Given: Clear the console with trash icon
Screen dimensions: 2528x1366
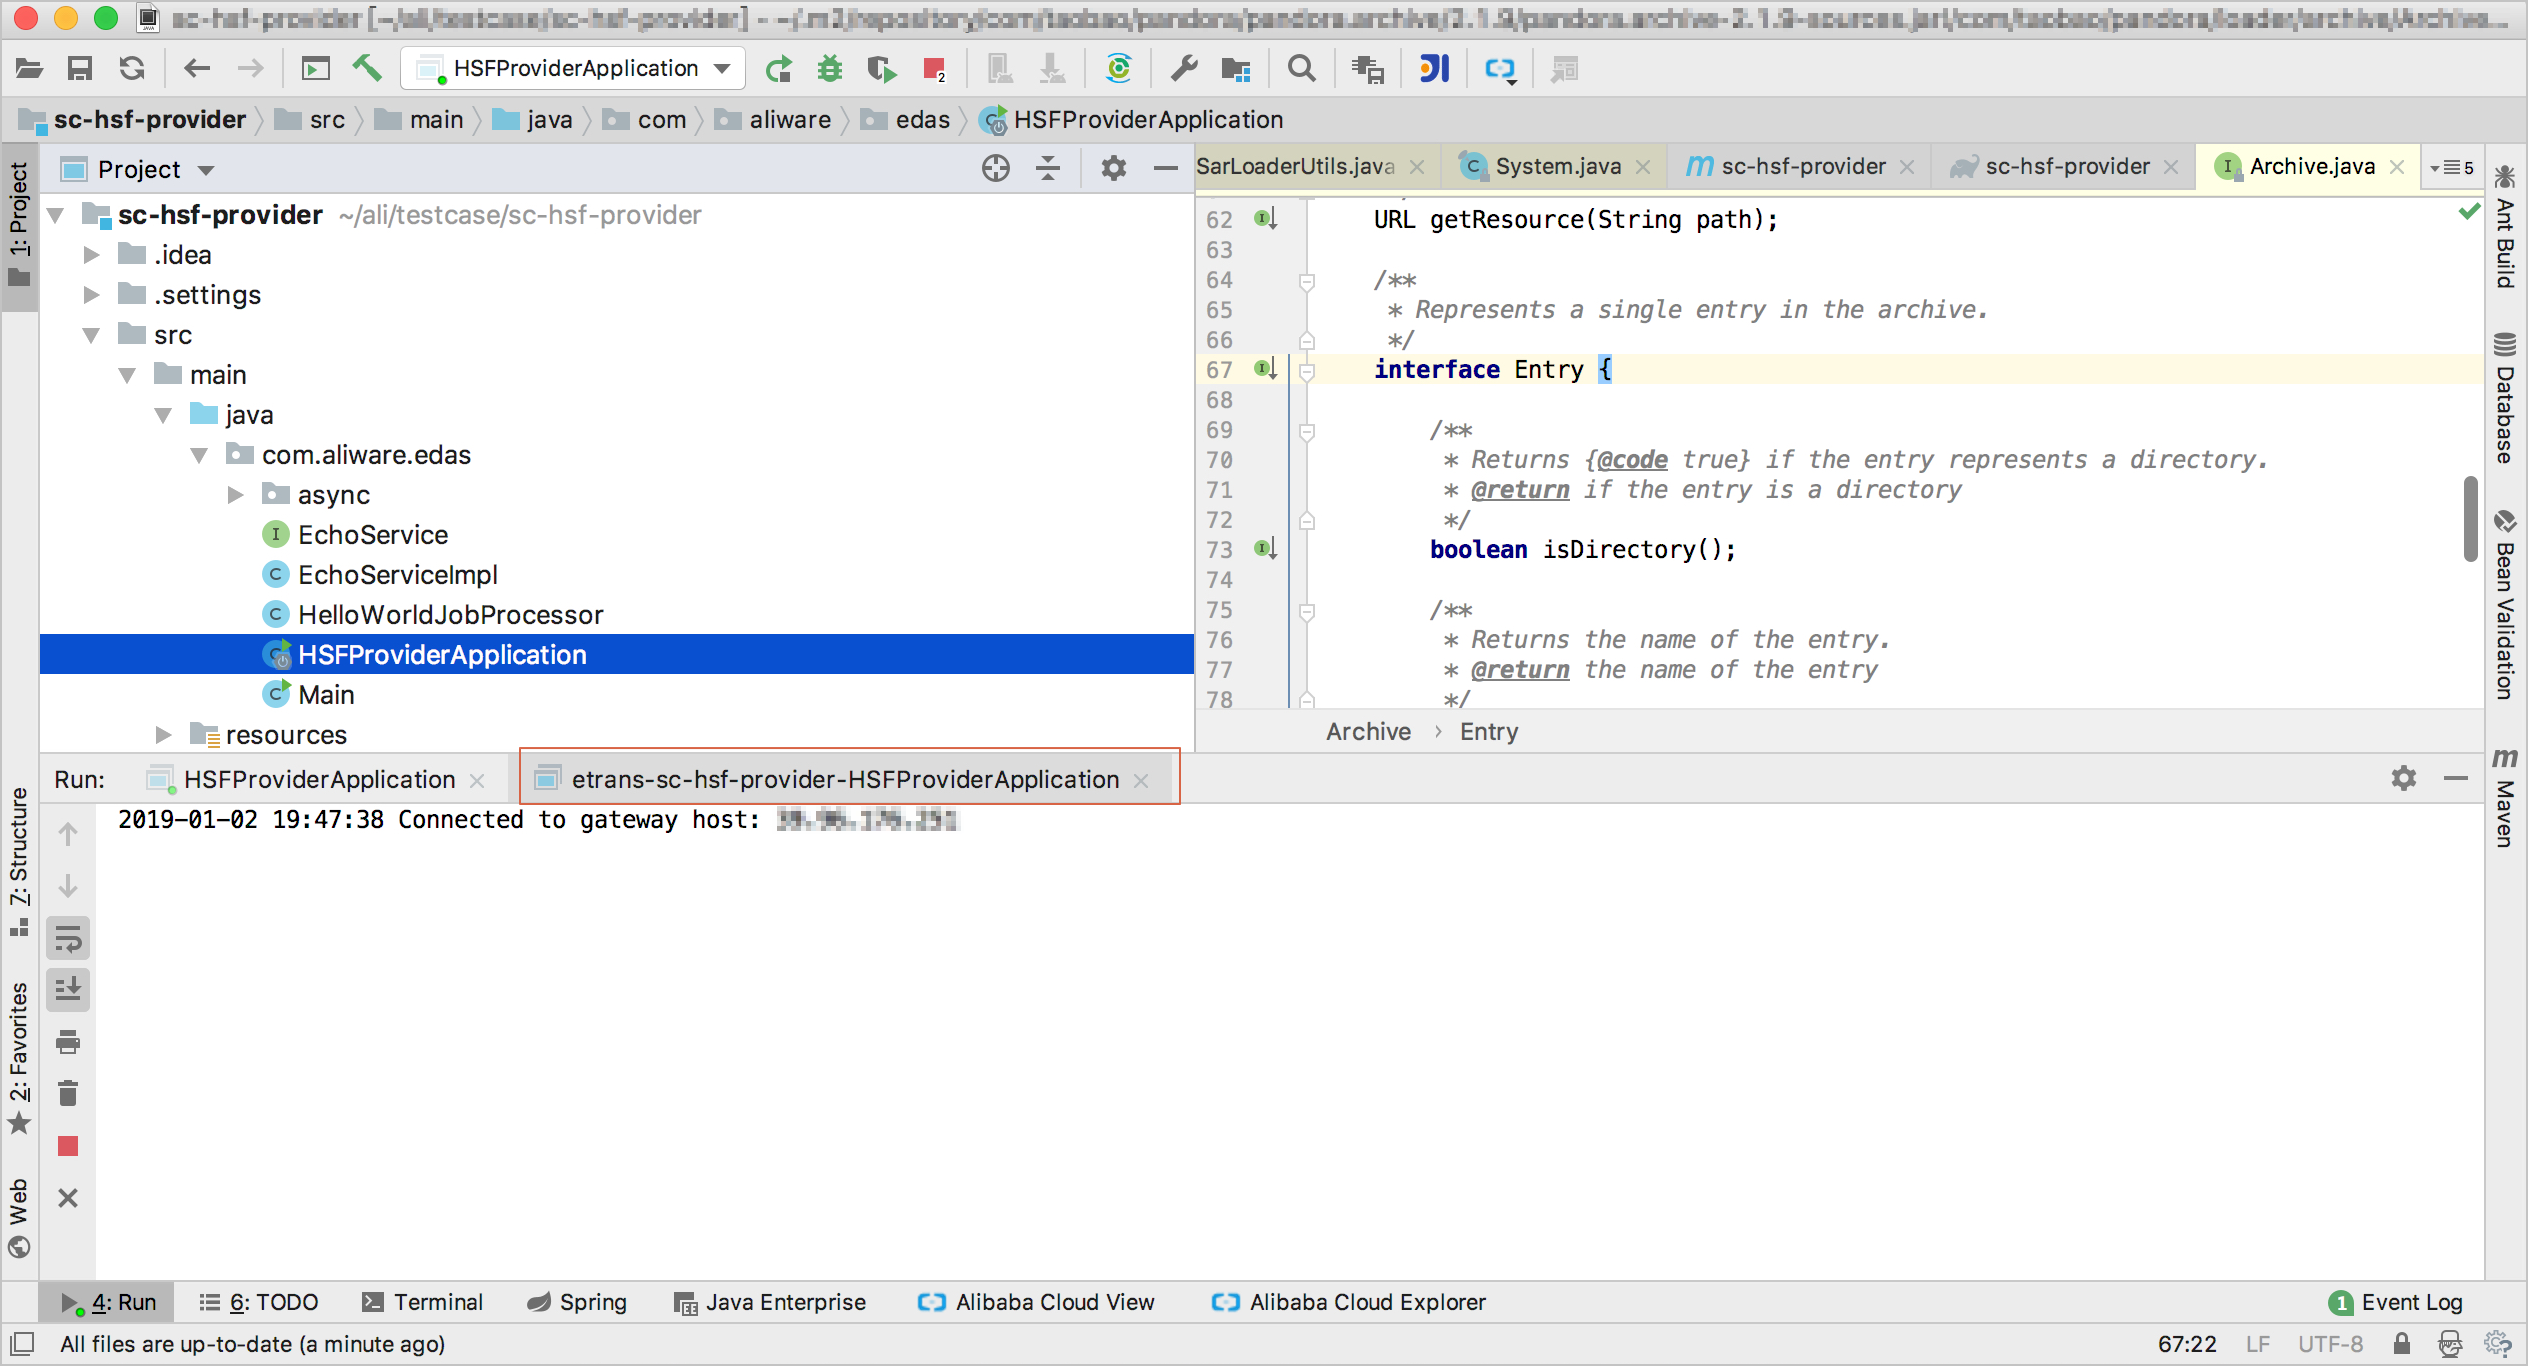Looking at the screenshot, I should (x=68, y=1094).
